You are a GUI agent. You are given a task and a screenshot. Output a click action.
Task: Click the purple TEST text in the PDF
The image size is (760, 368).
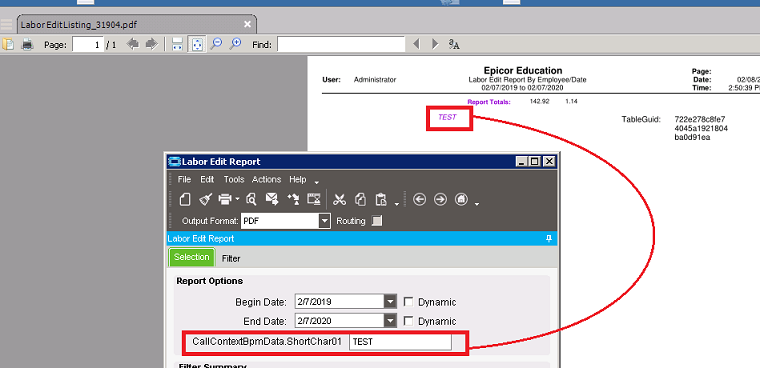447,117
